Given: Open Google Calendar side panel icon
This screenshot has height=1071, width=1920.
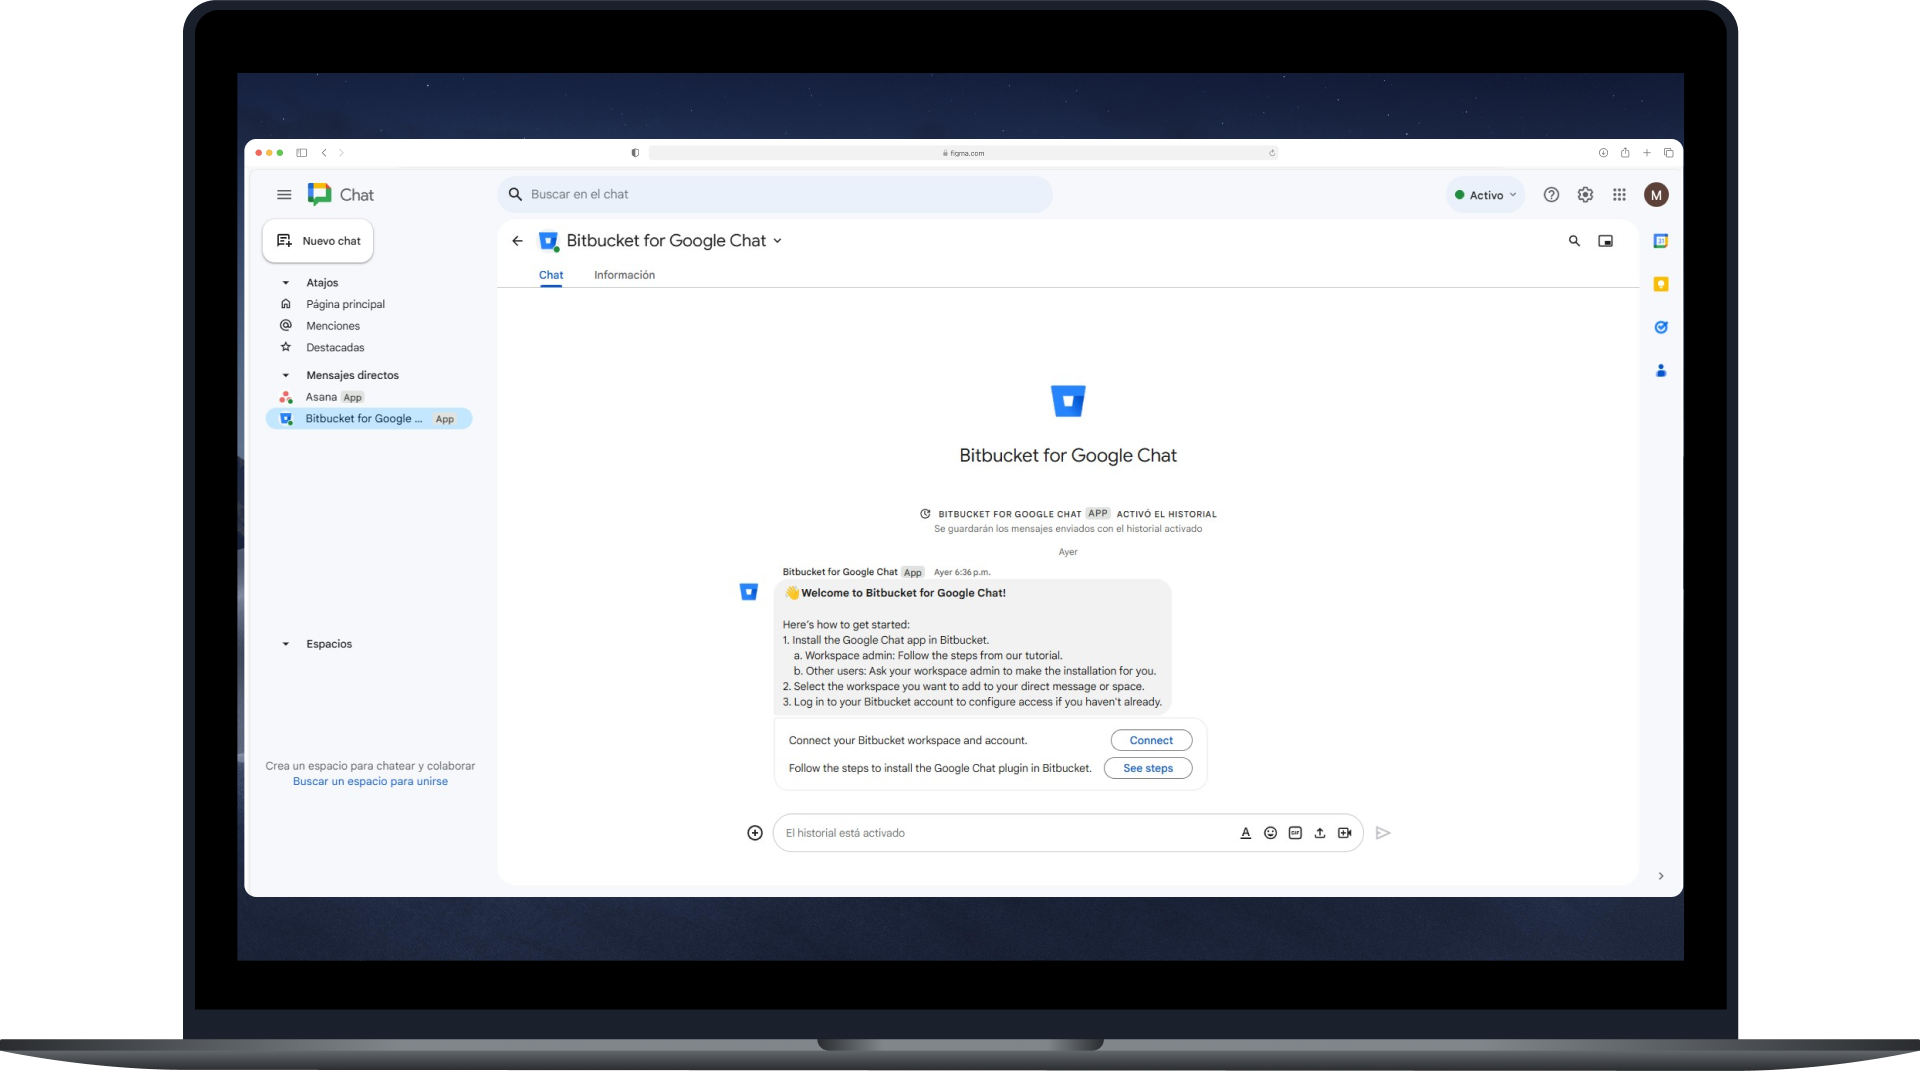Looking at the screenshot, I should point(1661,241).
